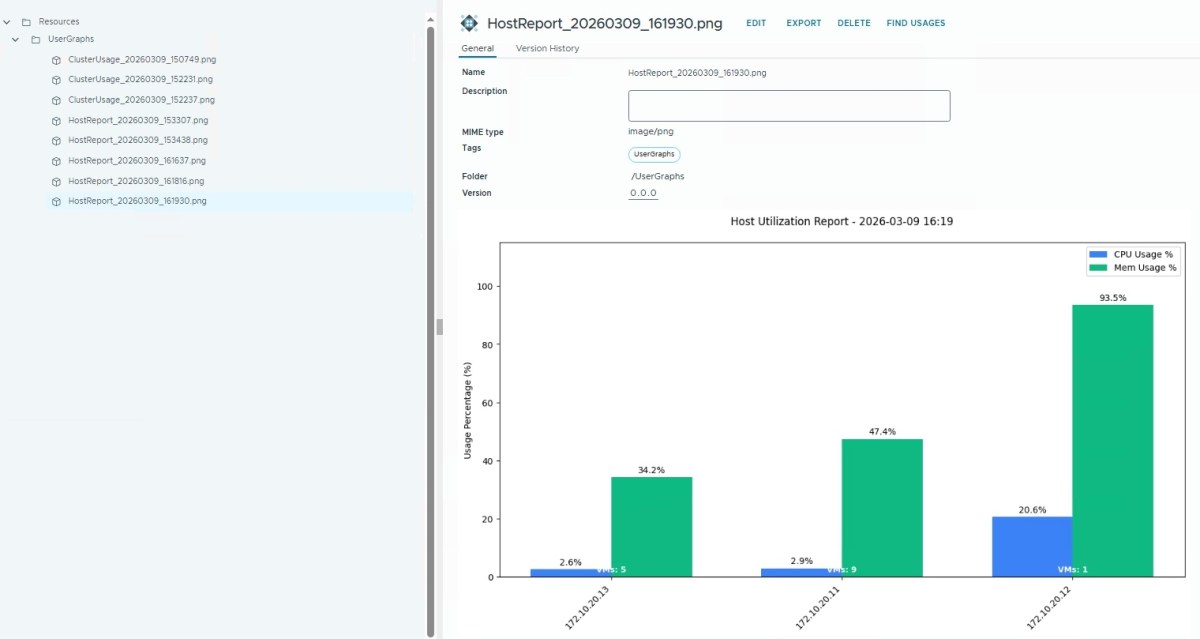Click the FIND USAGES link
1200x639 pixels.
click(x=915, y=22)
